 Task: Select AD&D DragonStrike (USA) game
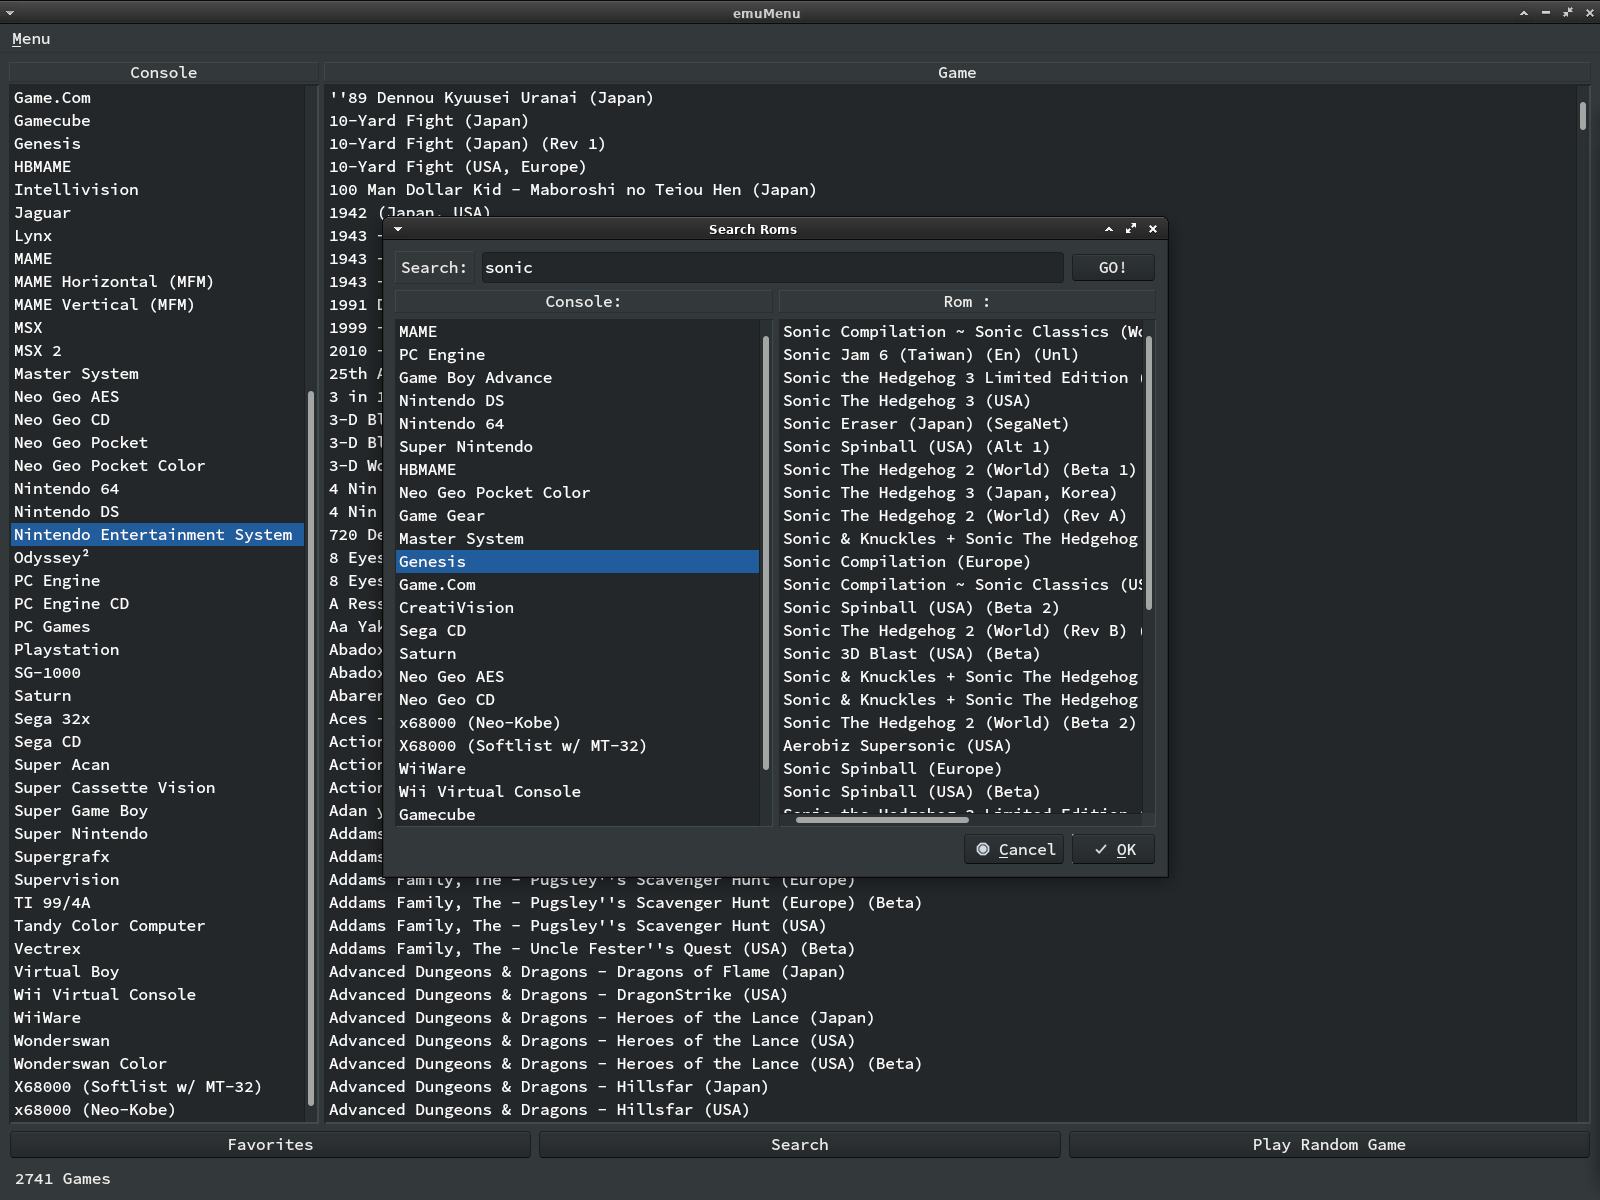pos(950,995)
